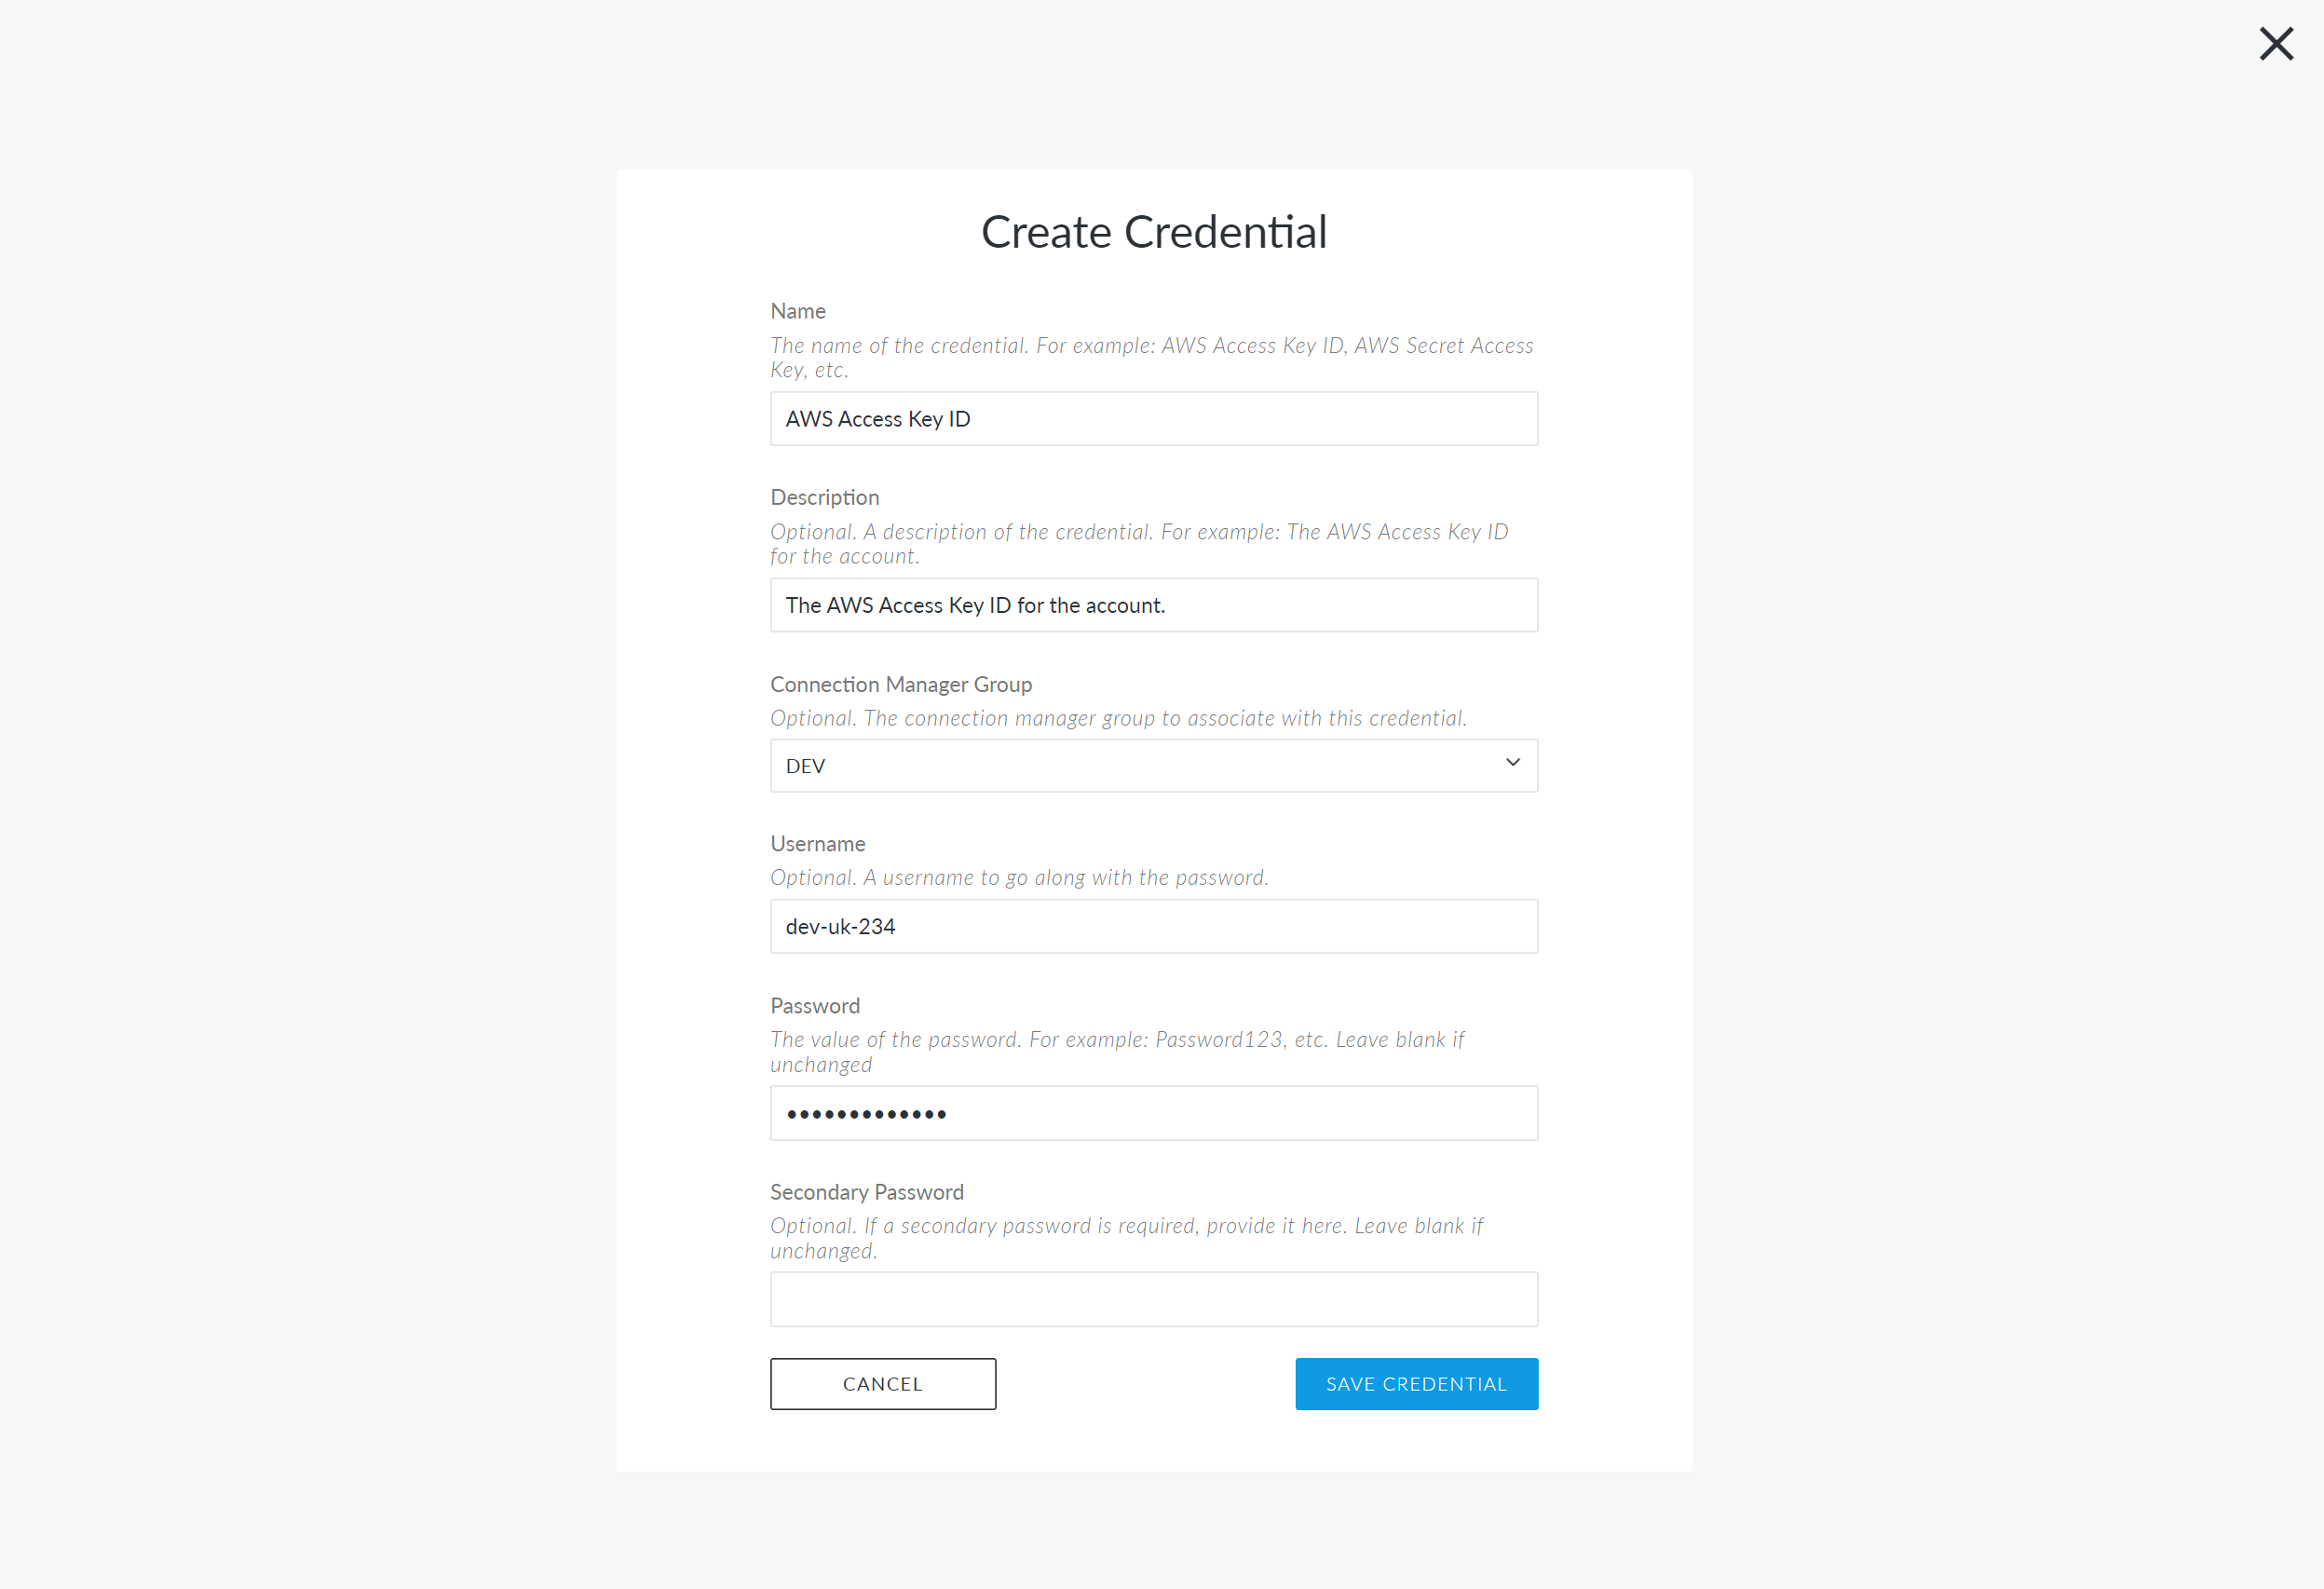Click the Name field containing AWS Access Key ID
This screenshot has height=1589, width=2324.
point(1154,419)
